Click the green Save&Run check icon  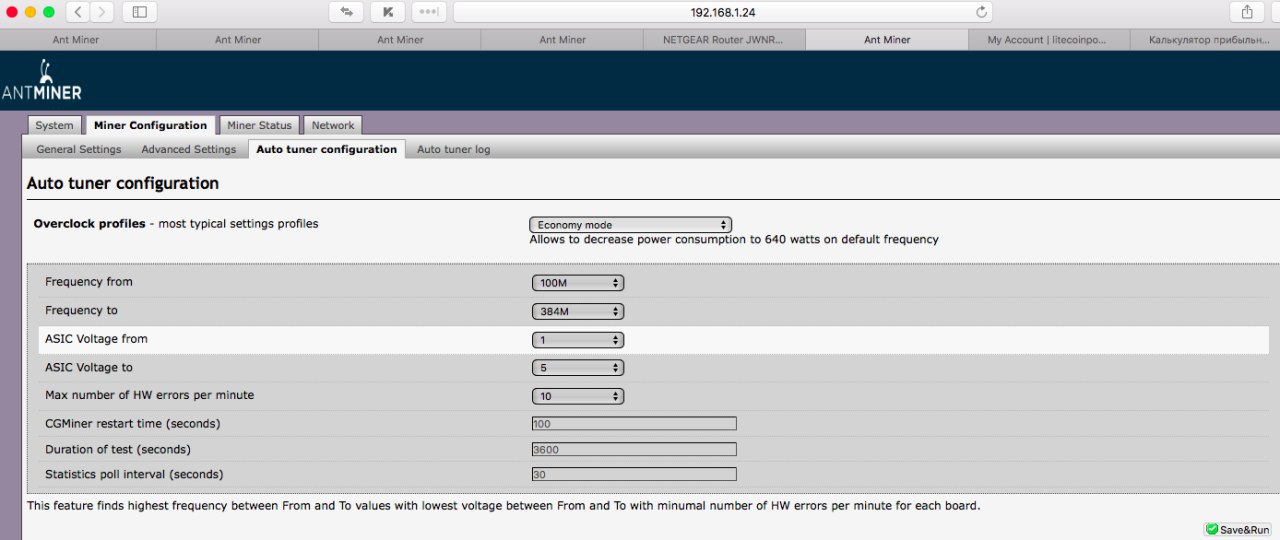click(1212, 529)
